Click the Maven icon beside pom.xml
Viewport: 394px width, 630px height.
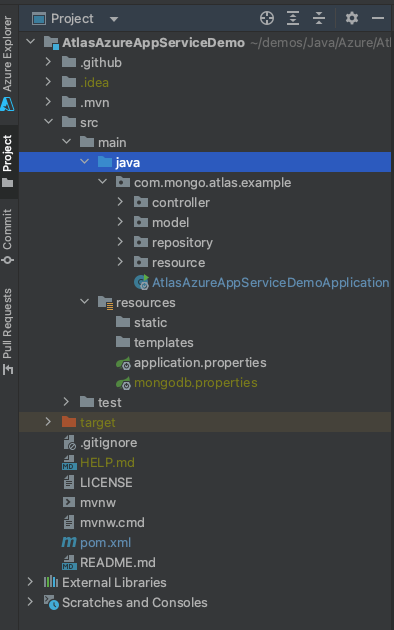pos(69,542)
